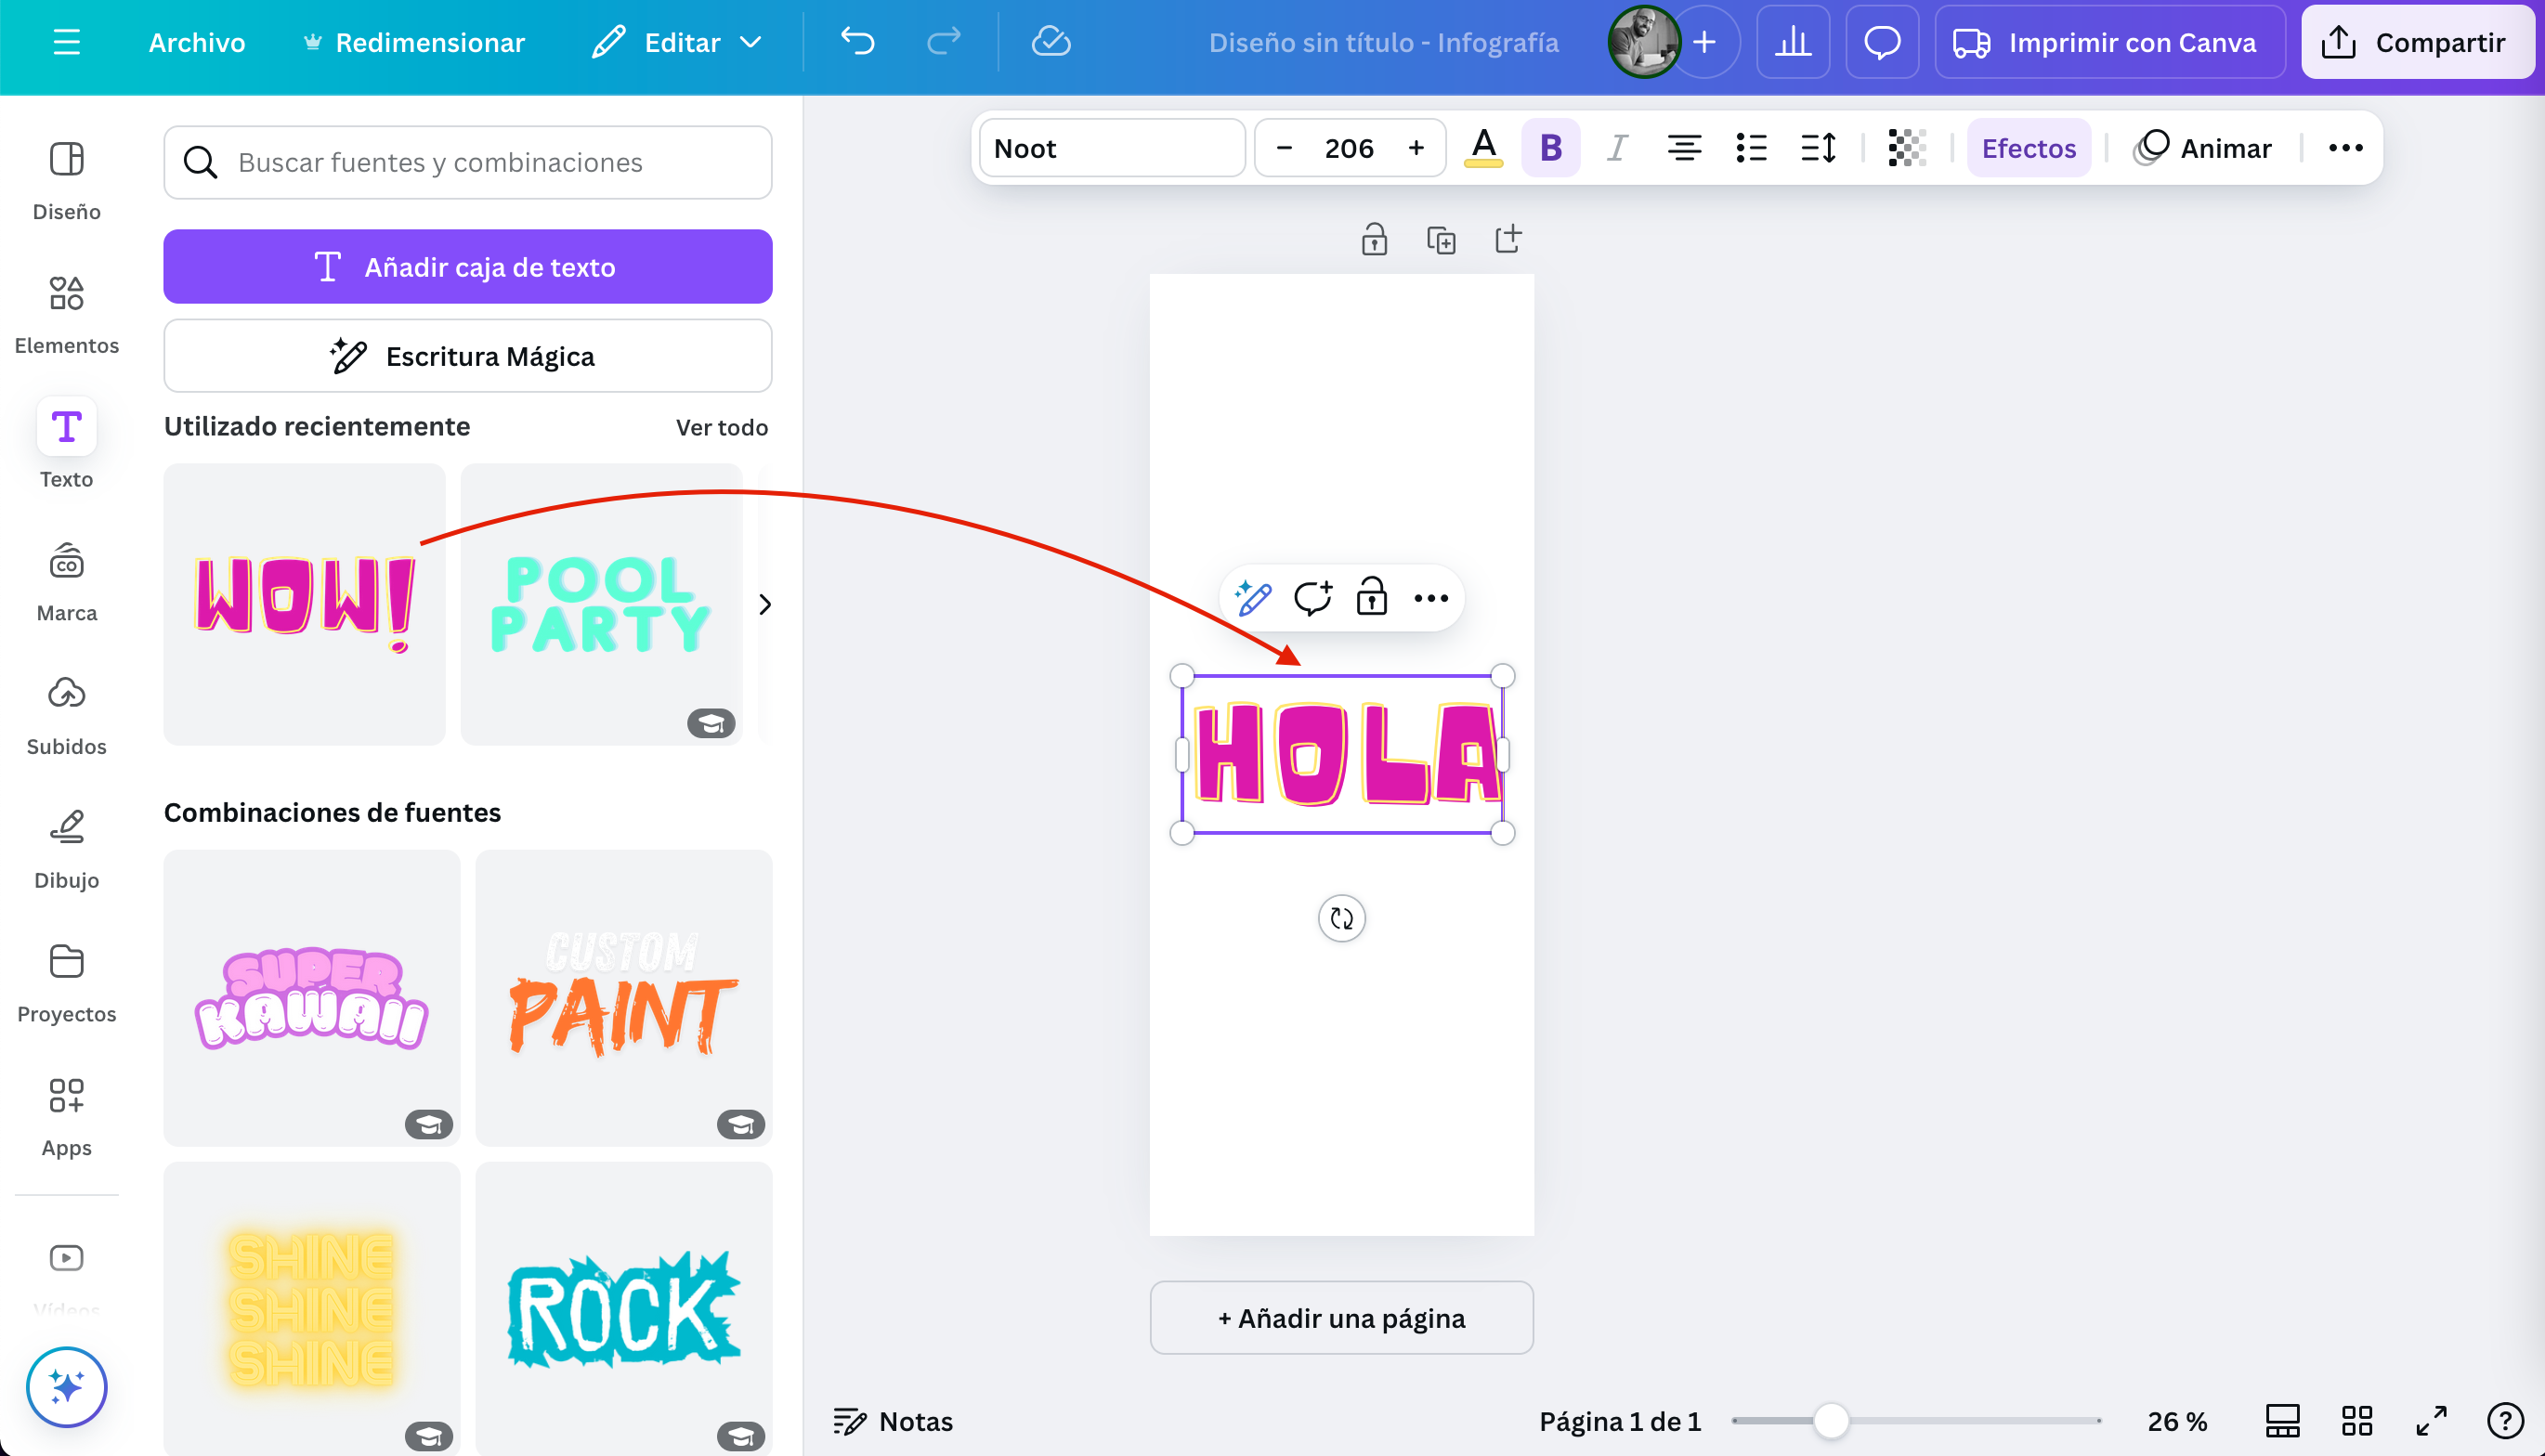Click the line spacing icon
The height and width of the screenshot is (1456, 2545).
(1818, 148)
